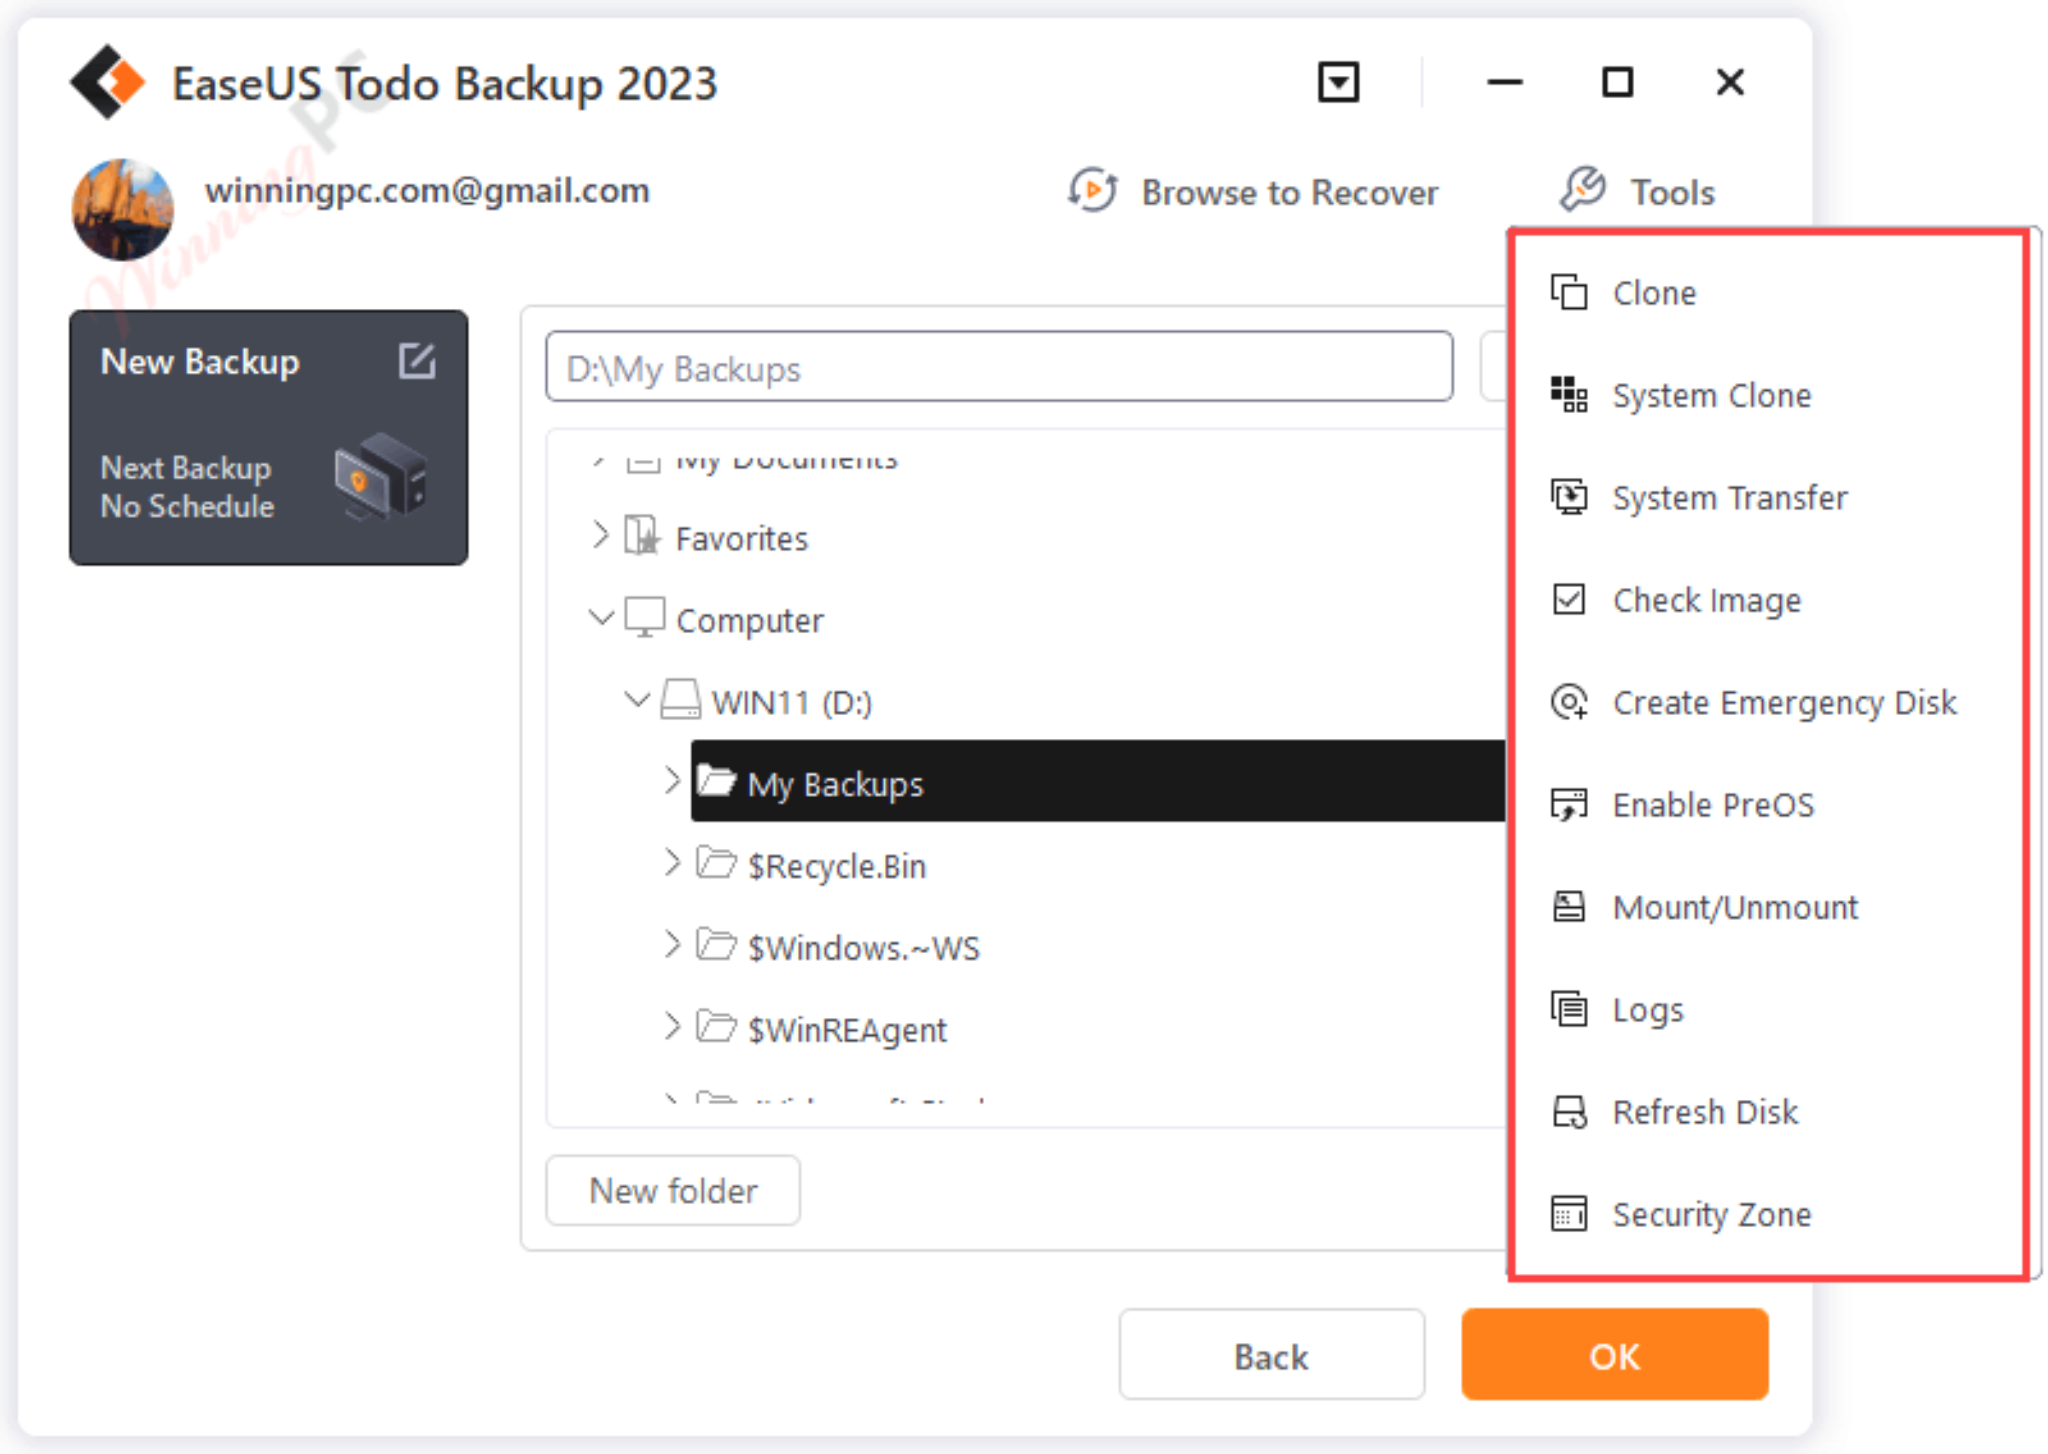Viewport: 2048px width, 1454px height.
Task: Open Logs from the Tools menu
Action: click(x=1767, y=1009)
